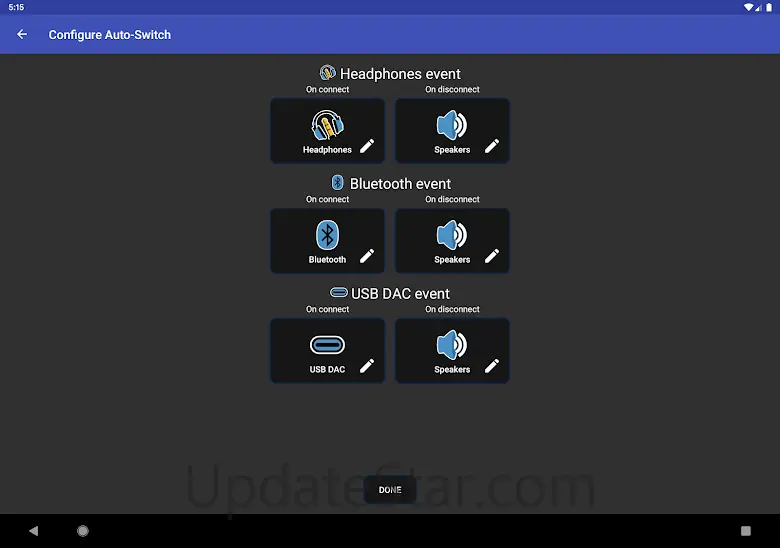Edit USB DAC on-disconnect Speakers with pencil
780x548 pixels.
(492, 366)
